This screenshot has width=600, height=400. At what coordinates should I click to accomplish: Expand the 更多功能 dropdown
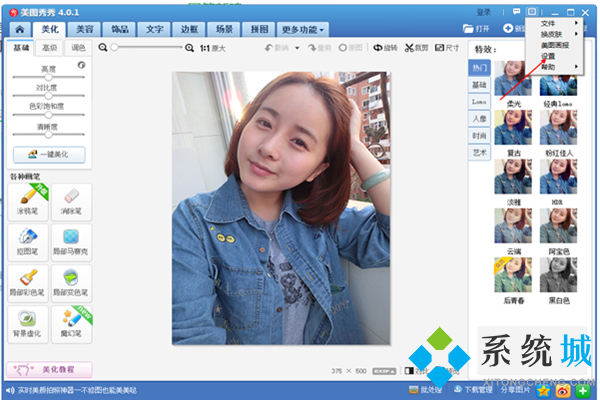click(x=303, y=29)
